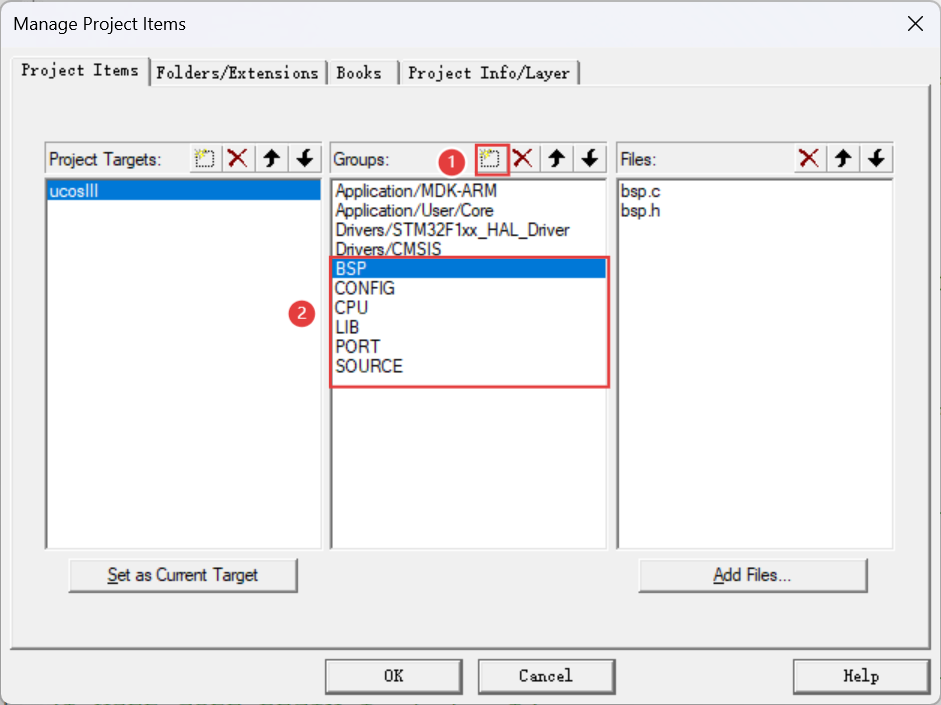The height and width of the screenshot is (705, 941).
Task: Select the Drivers/STM32F1xx_HAL_Driver group
Action: click(x=468, y=230)
